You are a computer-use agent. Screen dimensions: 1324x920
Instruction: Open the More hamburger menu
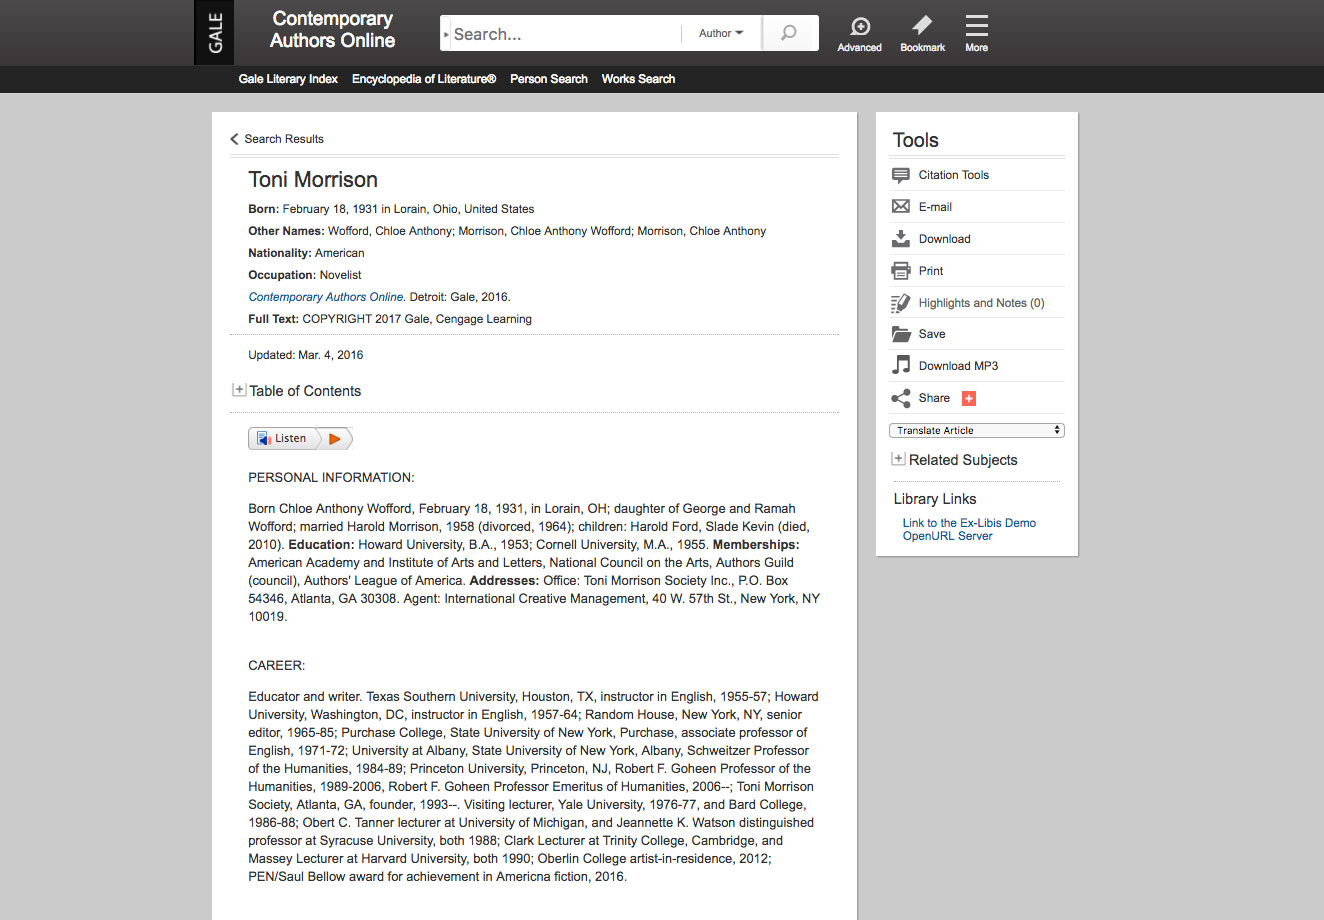click(x=977, y=25)
